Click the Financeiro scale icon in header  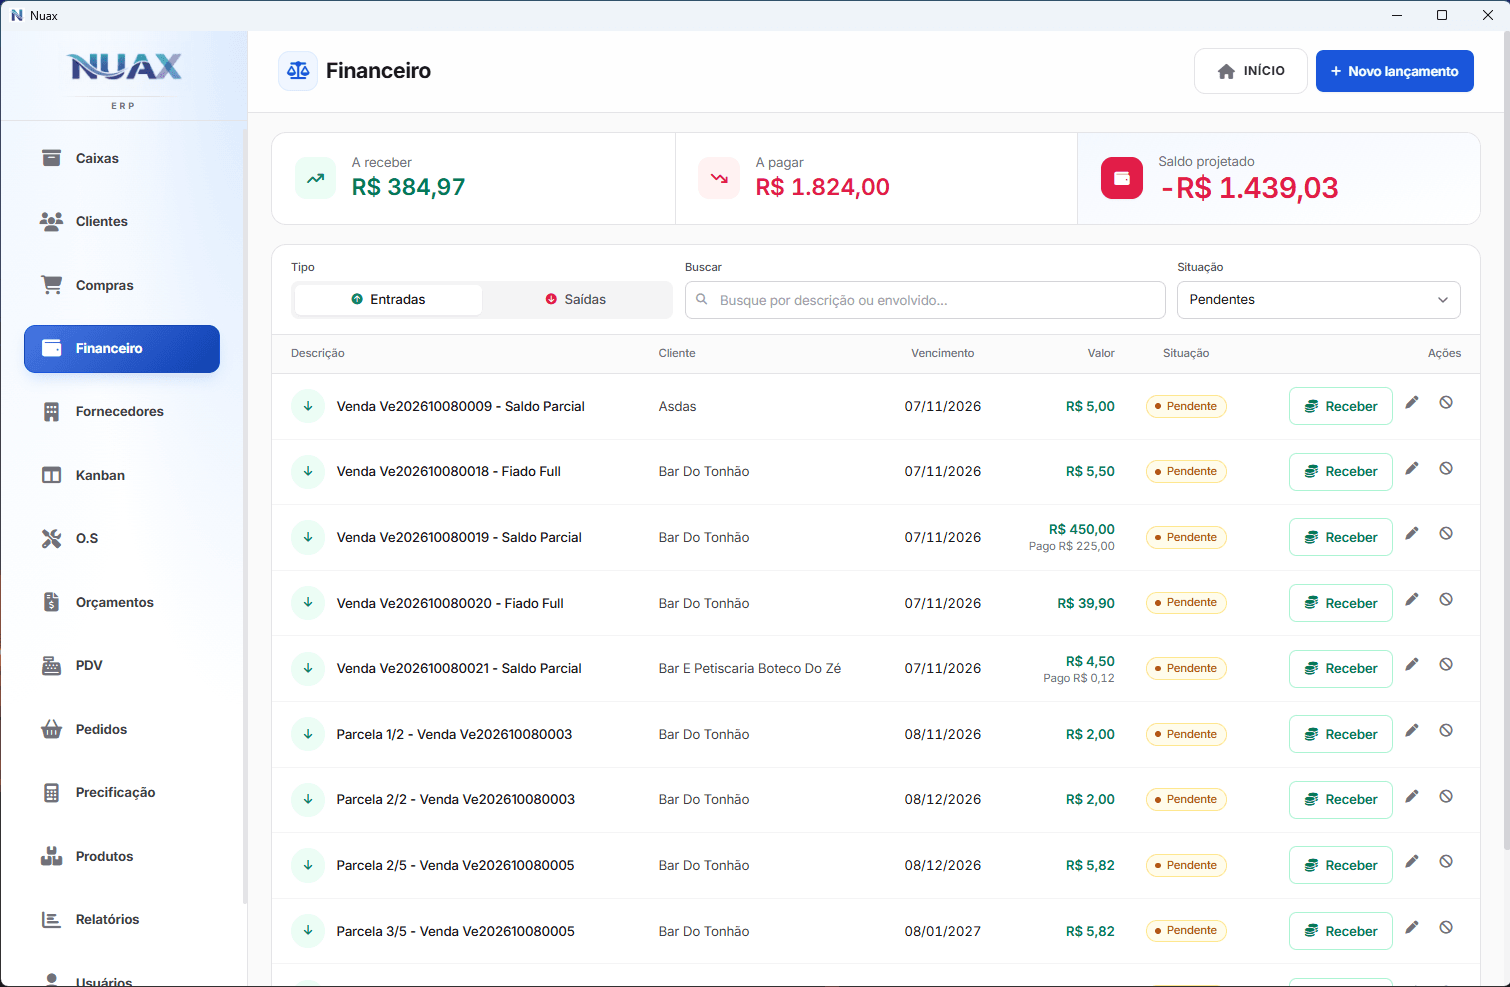(298, 71)
